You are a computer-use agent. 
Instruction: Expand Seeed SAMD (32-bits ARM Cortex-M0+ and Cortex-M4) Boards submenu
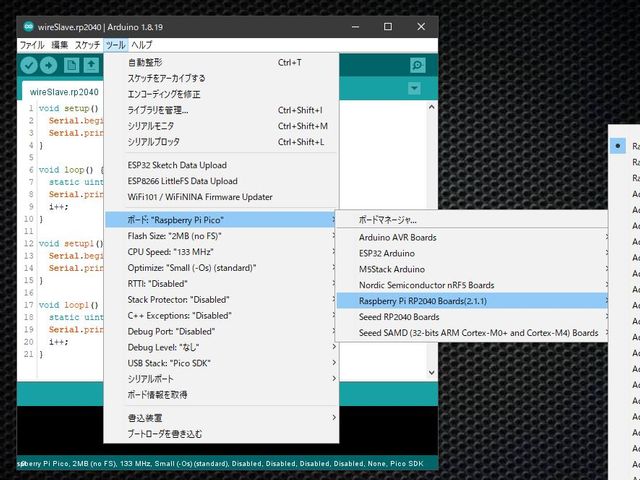[x=472, y=333]
